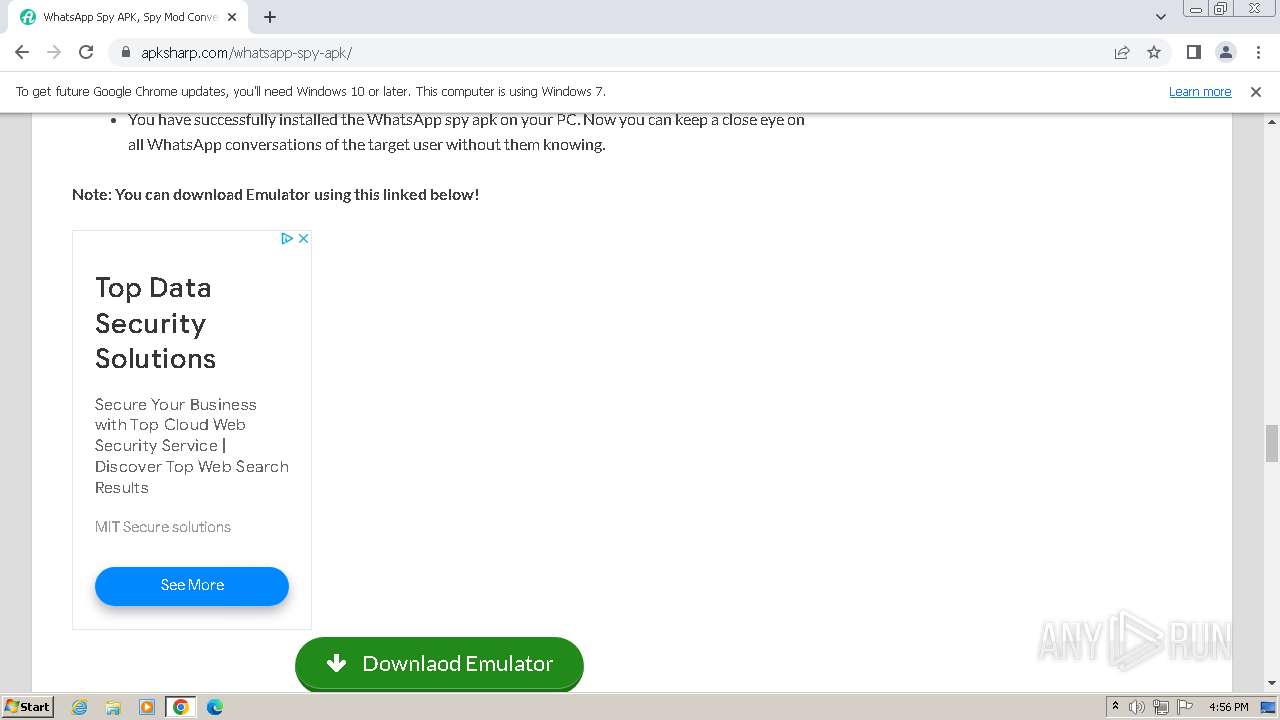Click MIT Secure solutions advertiser text
The width and height of the screenshot is (1280, 720).
click(x=163, y=527)
